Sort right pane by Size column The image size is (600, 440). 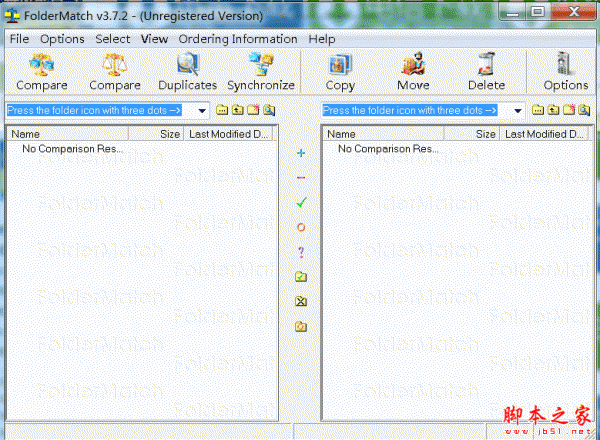click(x=472, y=134)
